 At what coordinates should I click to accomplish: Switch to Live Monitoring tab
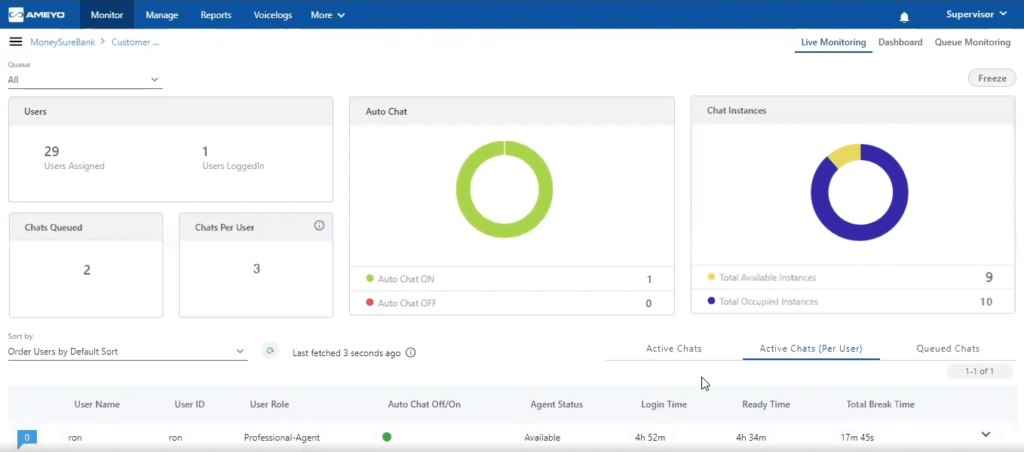click(x=833, y=42)
